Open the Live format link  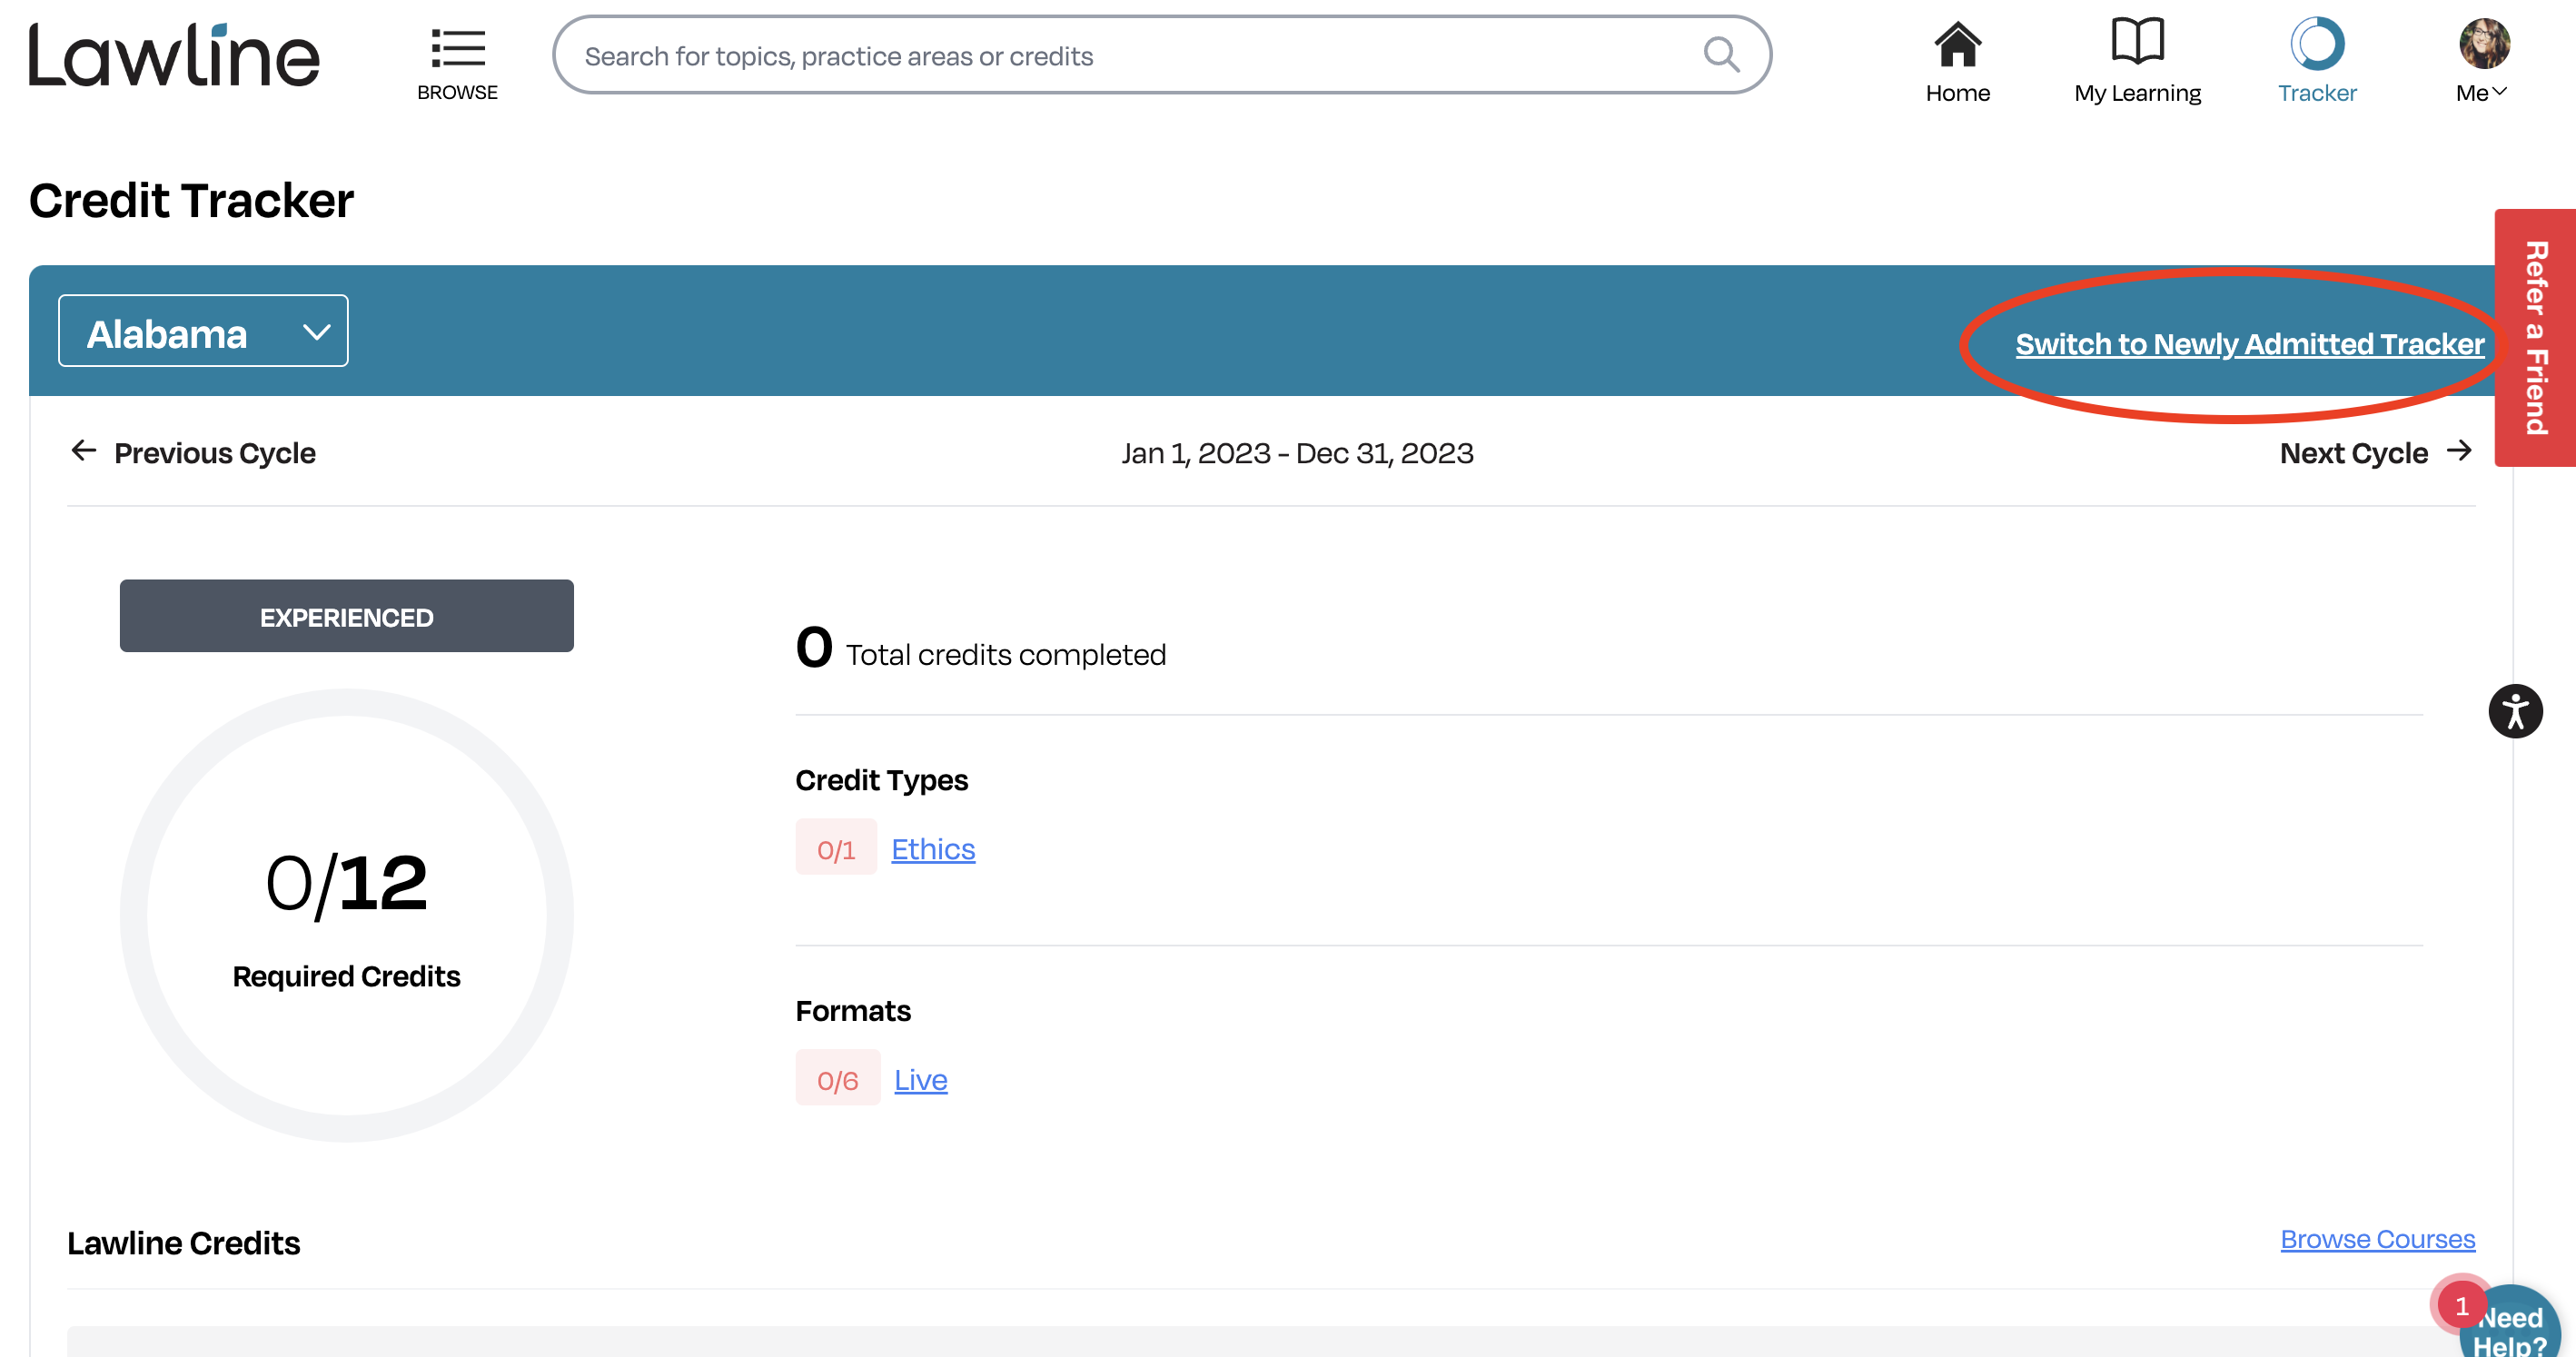pos(920,1080)
